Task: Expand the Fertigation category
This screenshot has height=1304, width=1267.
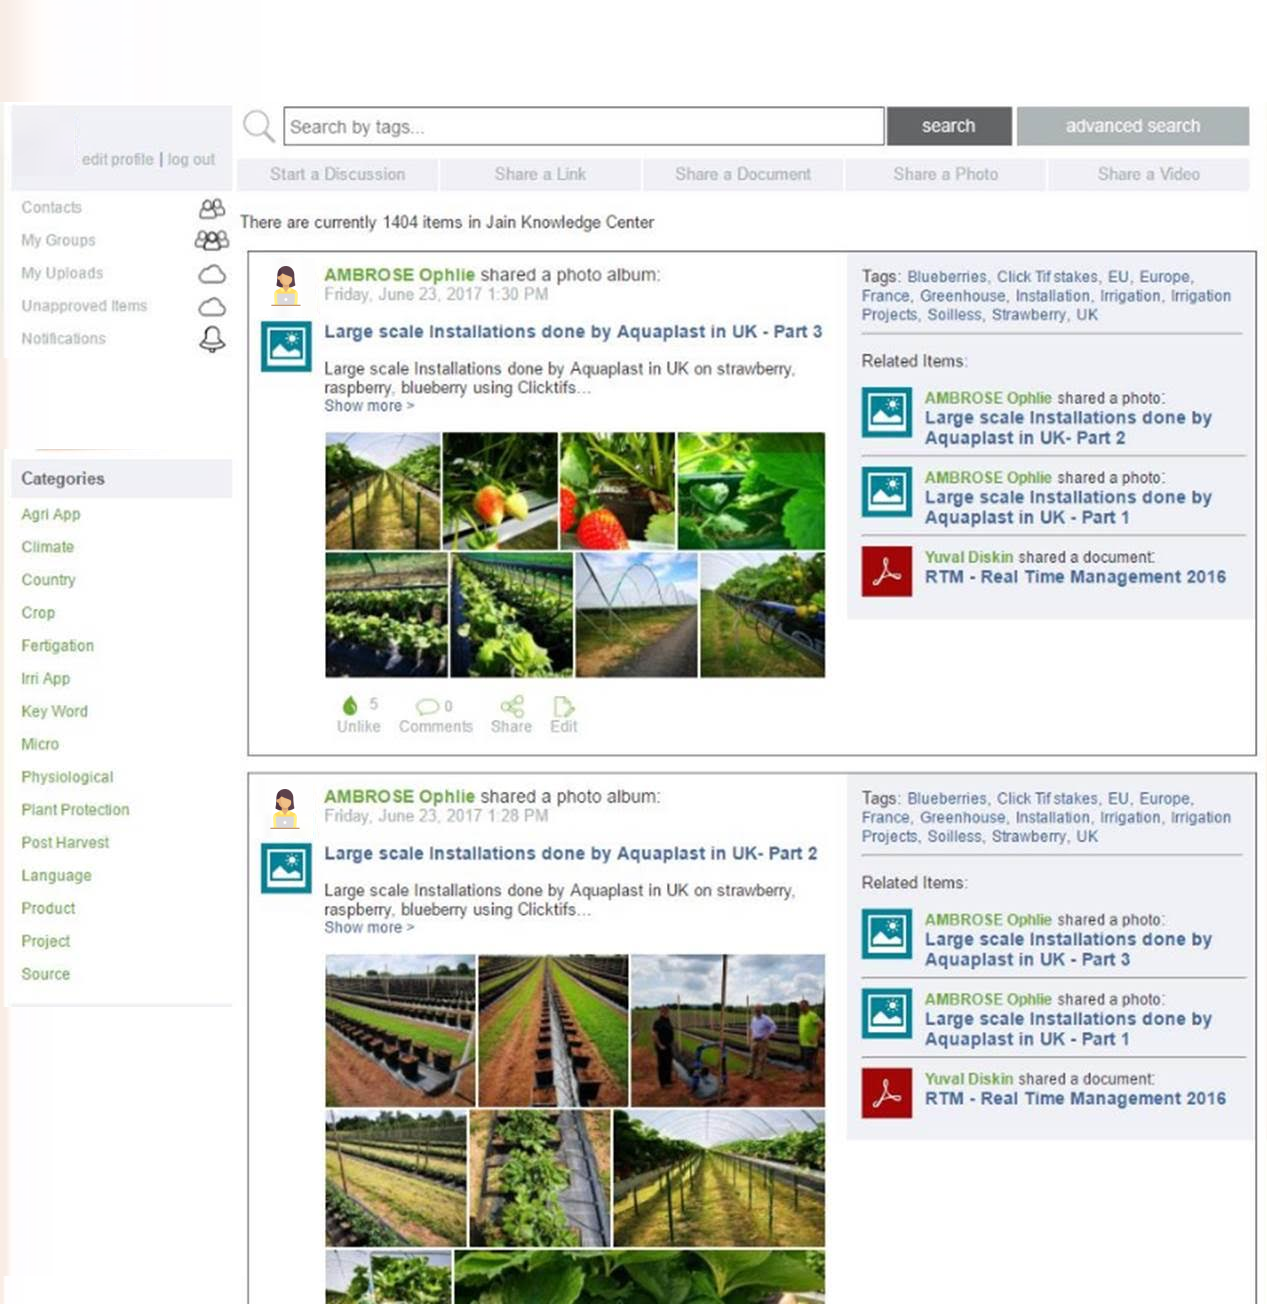Action: [x=57, y=646]
